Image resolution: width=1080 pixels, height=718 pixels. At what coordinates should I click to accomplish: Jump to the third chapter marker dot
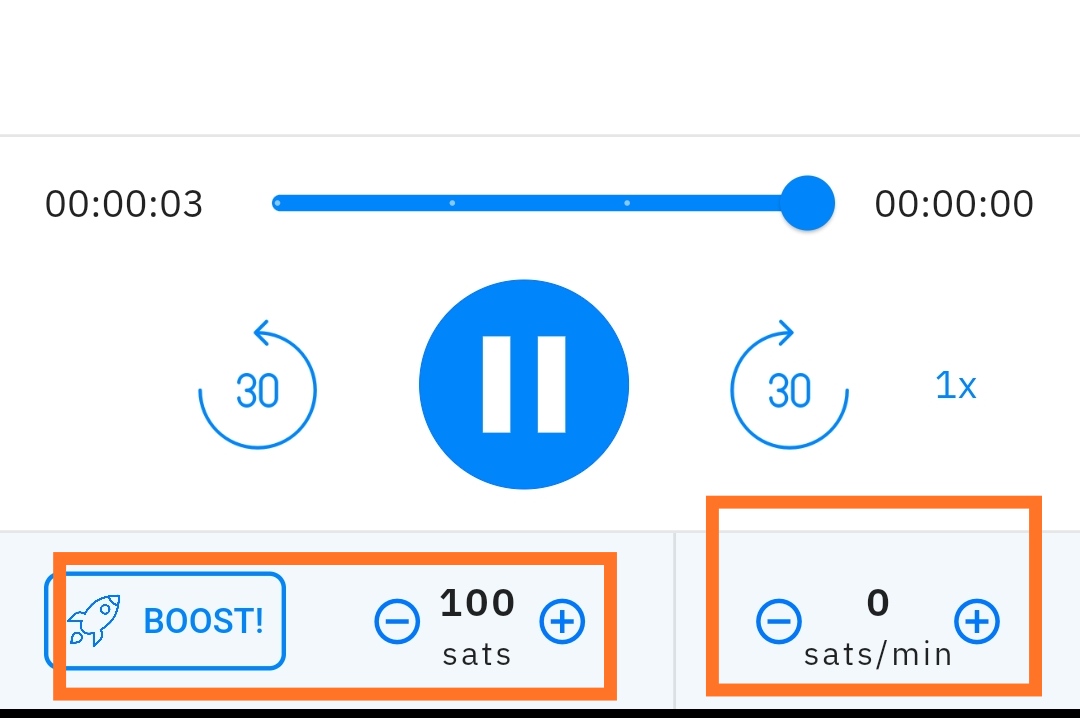pos(627,203)
